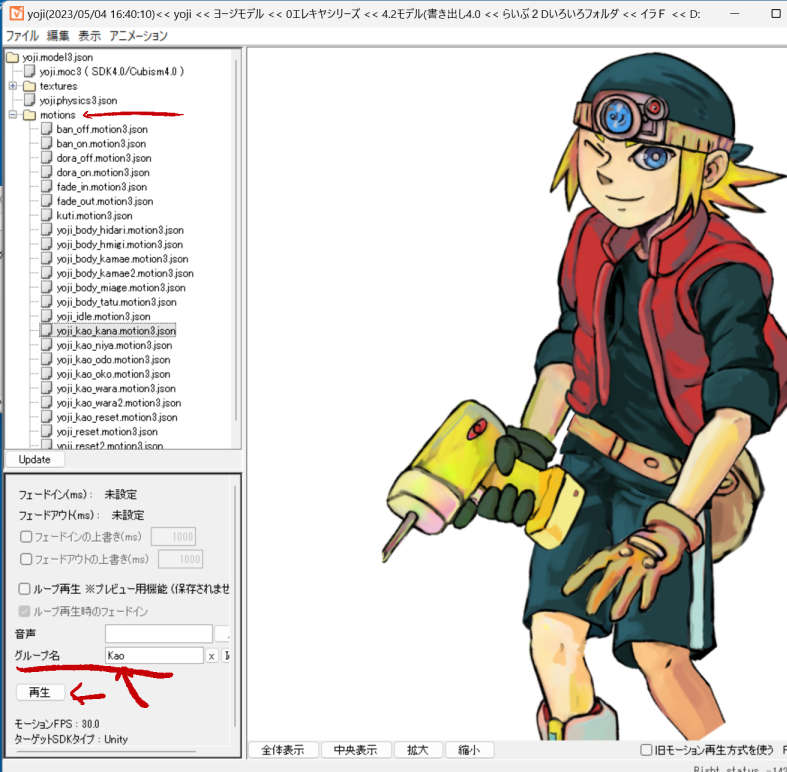Click the fade_in.motion3.json file icon
The image size is (787, 772).
tap(46, 187)
